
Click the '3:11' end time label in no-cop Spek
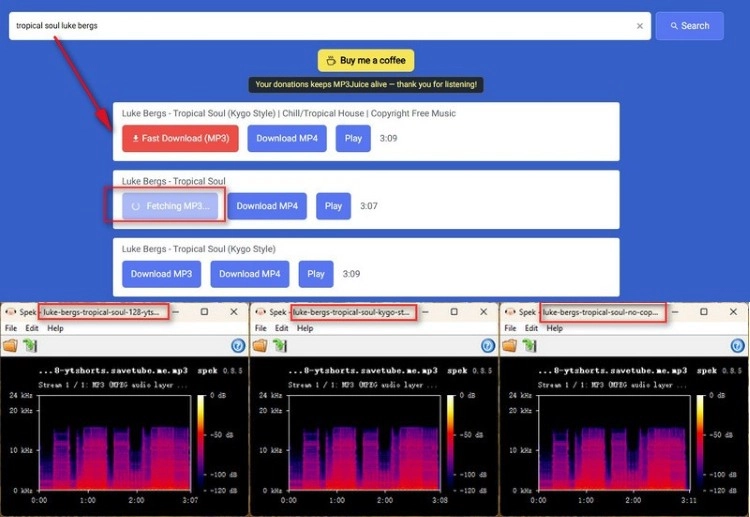689,500
